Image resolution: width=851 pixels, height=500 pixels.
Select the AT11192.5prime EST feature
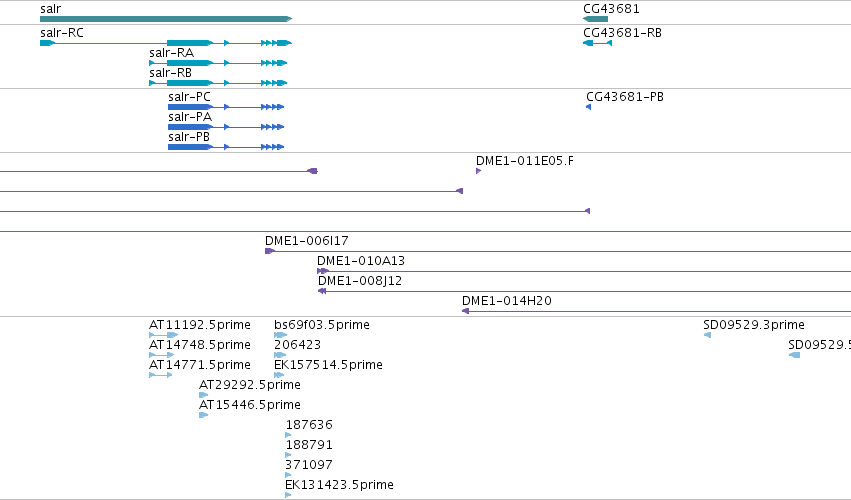point(163,335)
